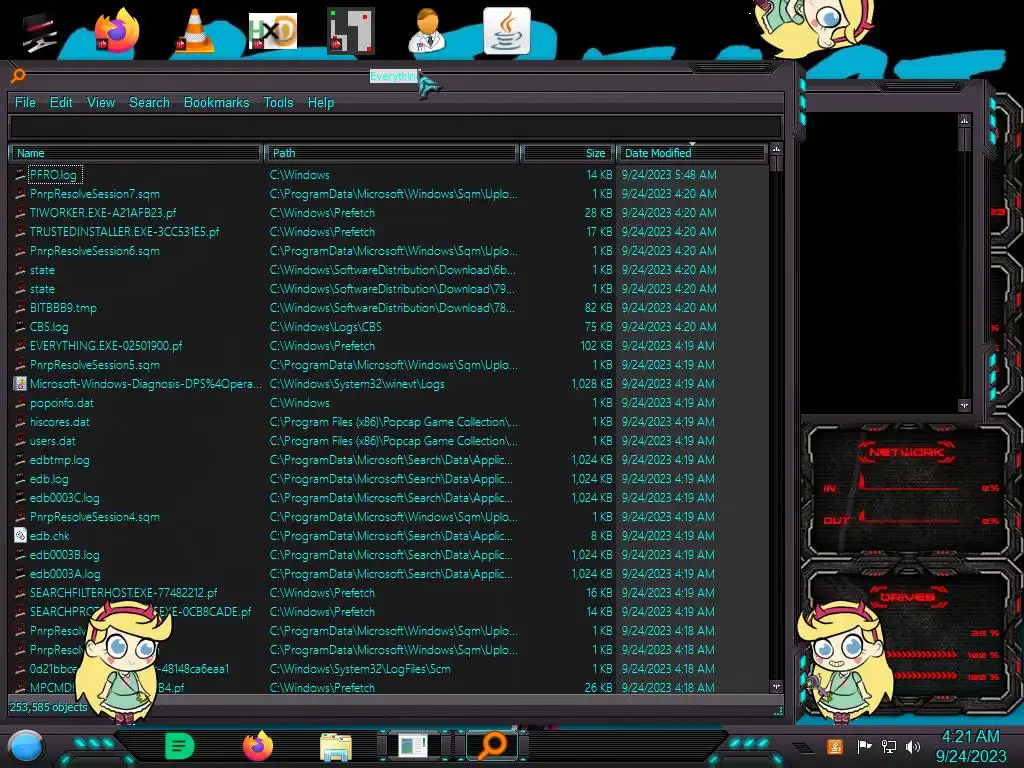Click scroll up arrow in right sidebar panel
The width and height of the screenshot is (1024, 768).
[965, 121]
